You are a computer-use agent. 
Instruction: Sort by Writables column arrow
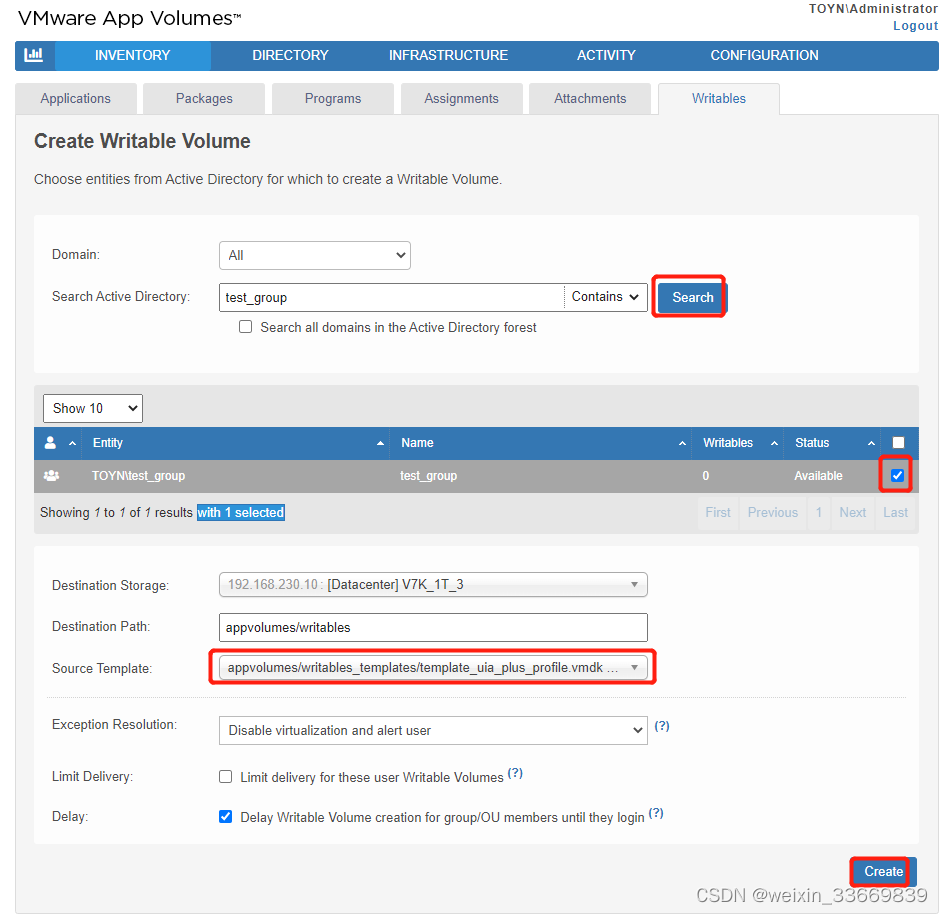click(x=775, y=443)
